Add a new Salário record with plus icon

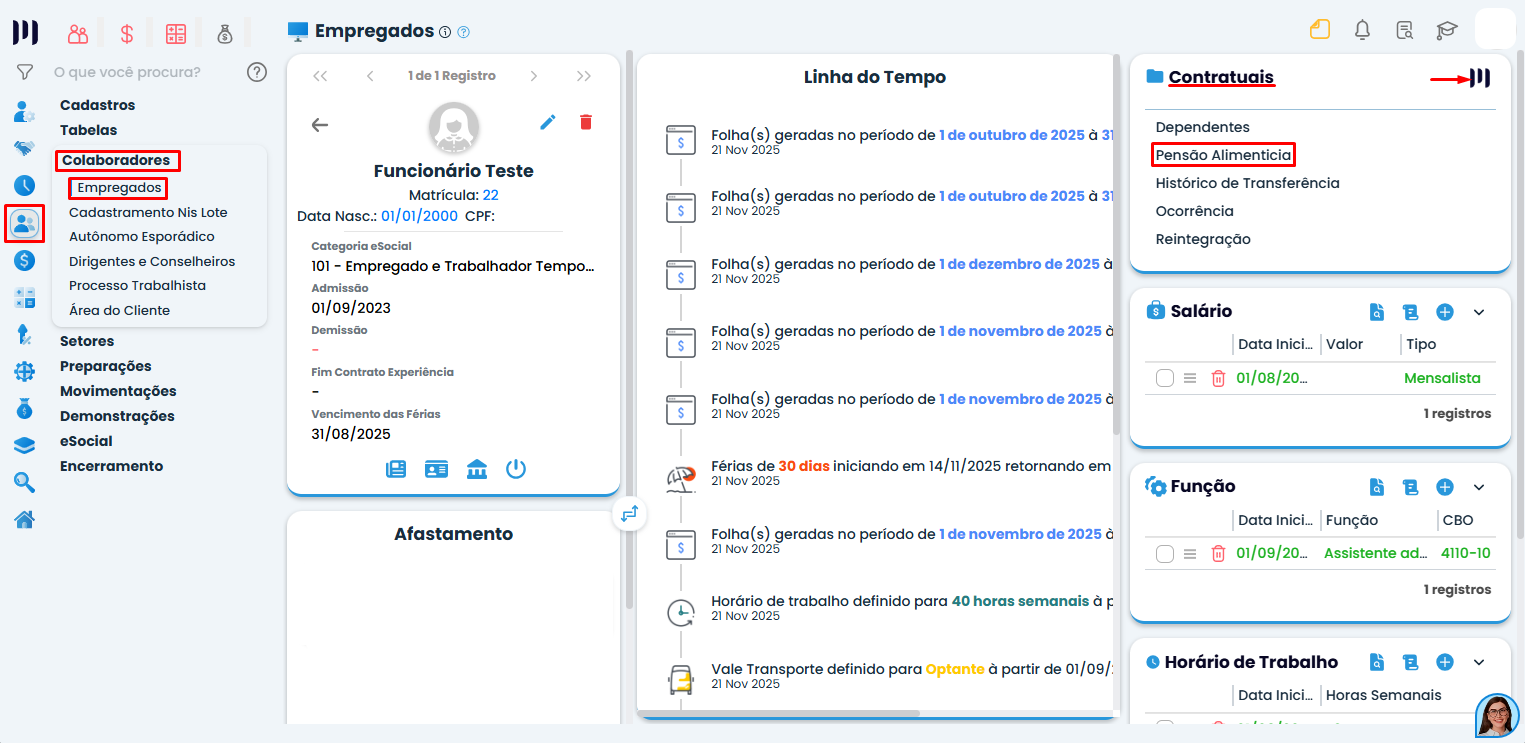coord(1444,312)
